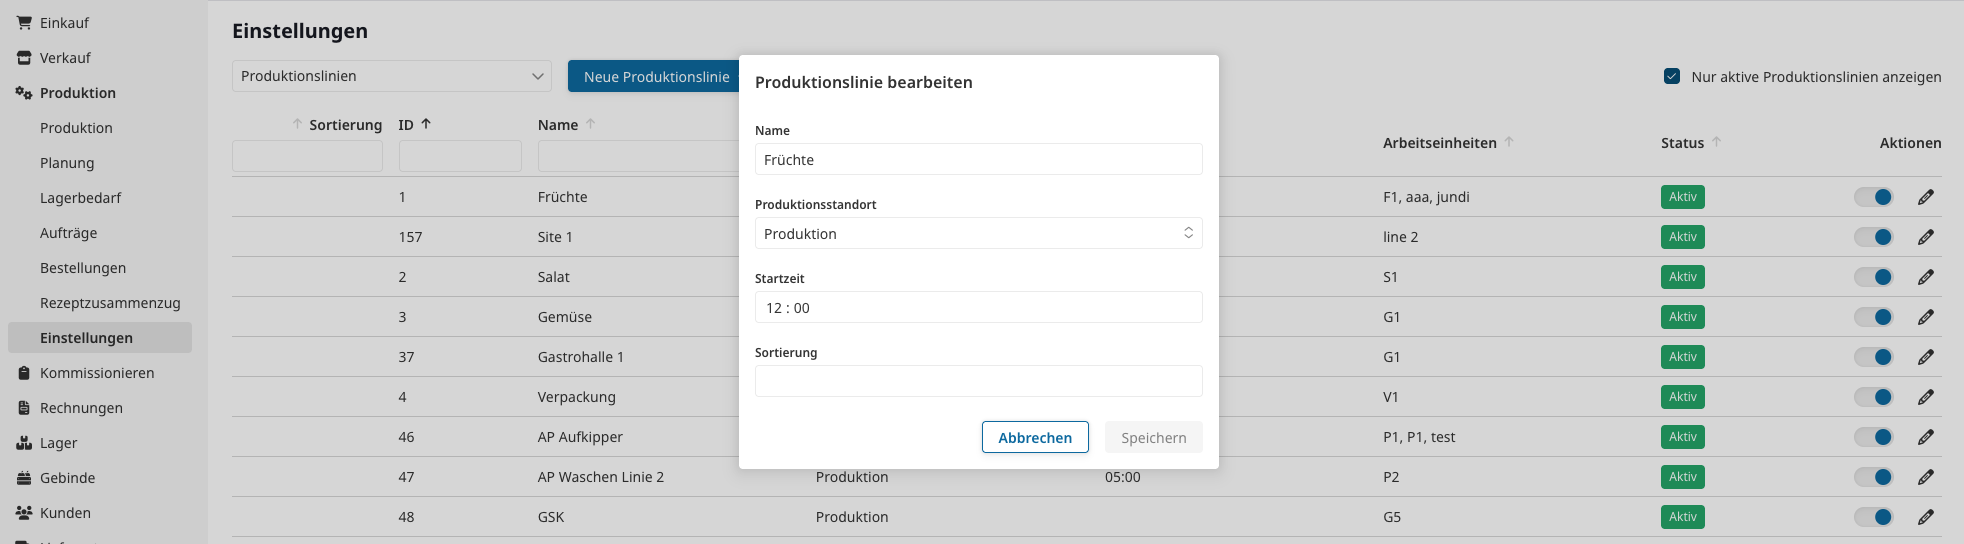The image size is (1964, 544).
Task: Open Planung in the sidebar
Action: pyautogui.click(x=67, y=163)
